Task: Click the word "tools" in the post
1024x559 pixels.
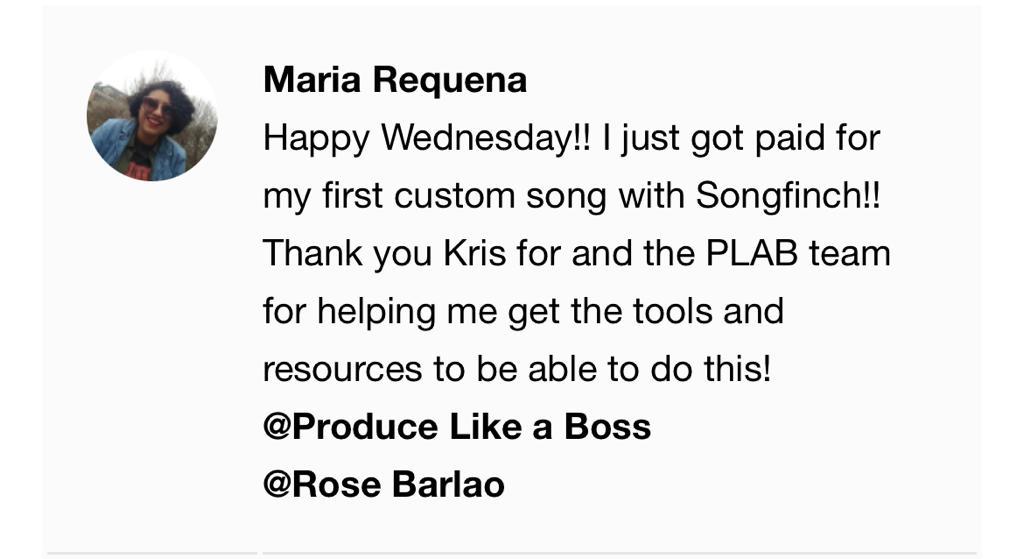Action: point(671,312)
